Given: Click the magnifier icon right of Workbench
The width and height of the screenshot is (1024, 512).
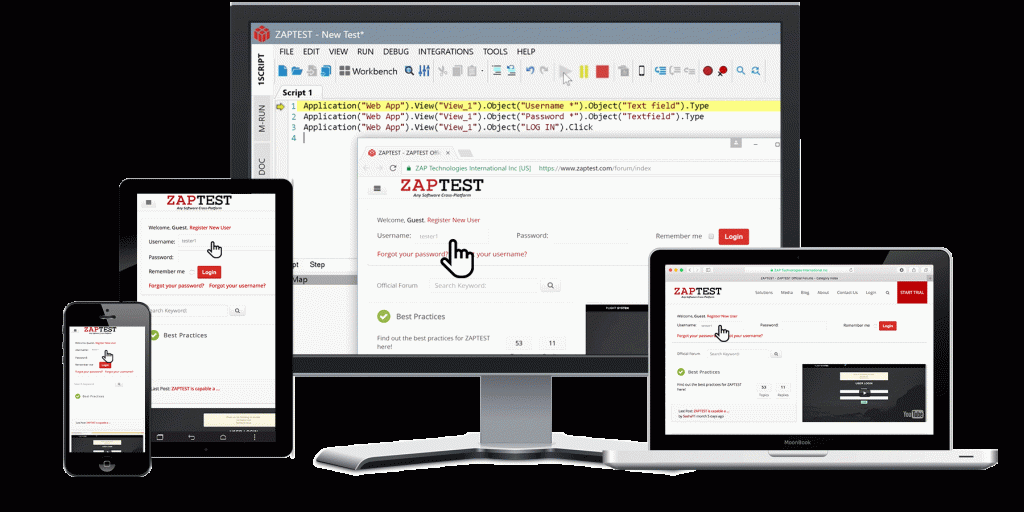Looking at the screenshot, I should 409,71.
